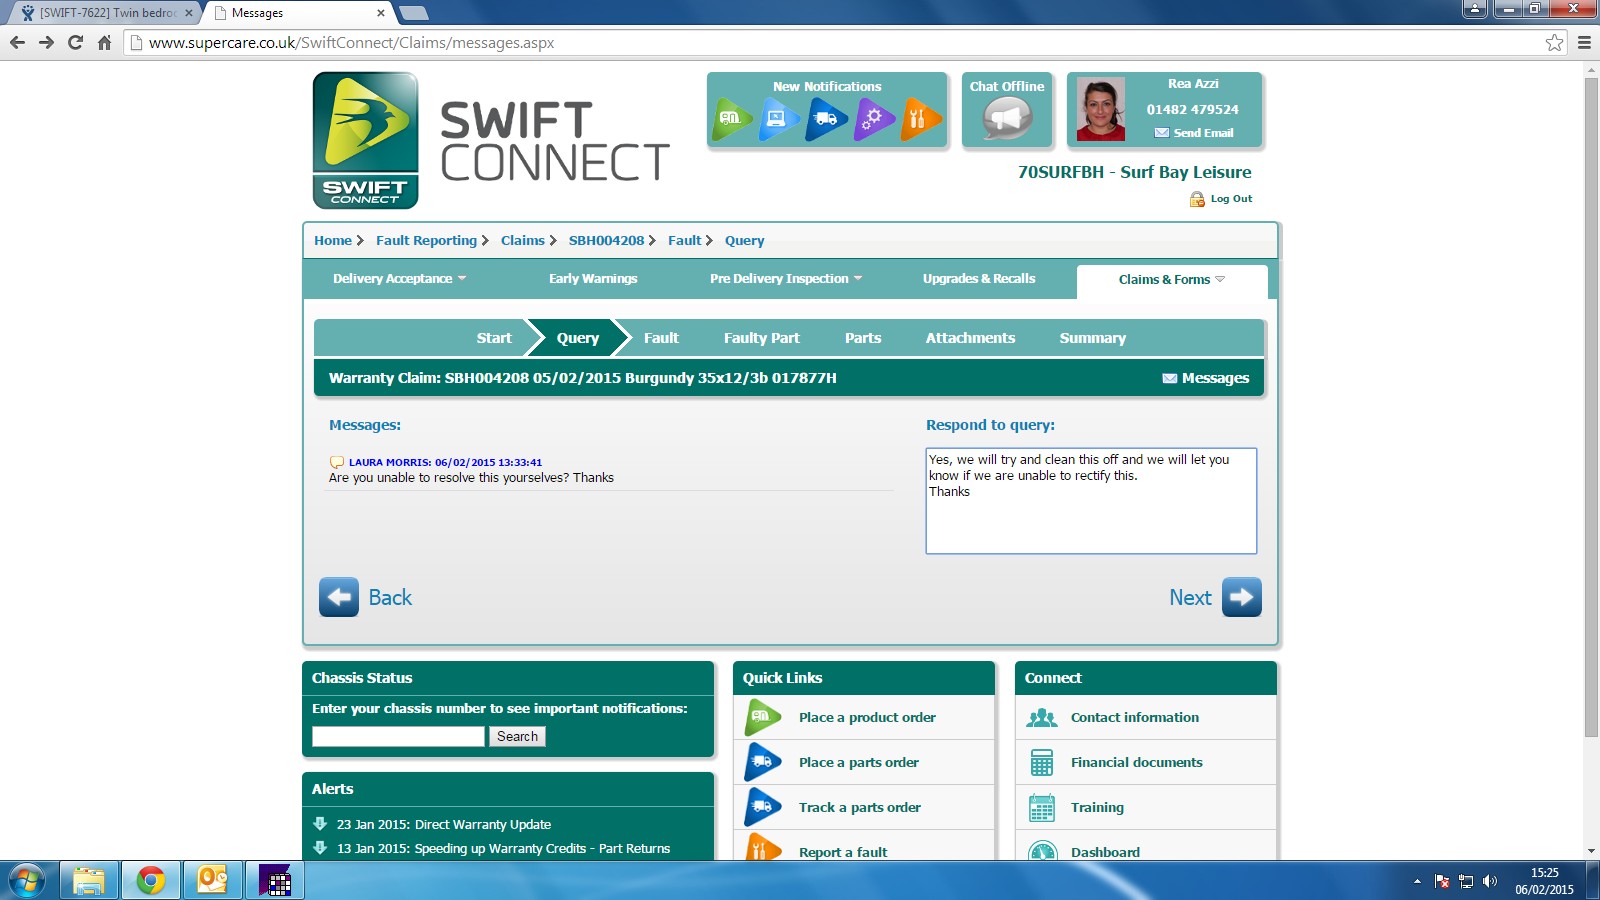Click the volume icon in system tray
The width and height of the screenshot is (1600, 900).
tap(1490, 881)
